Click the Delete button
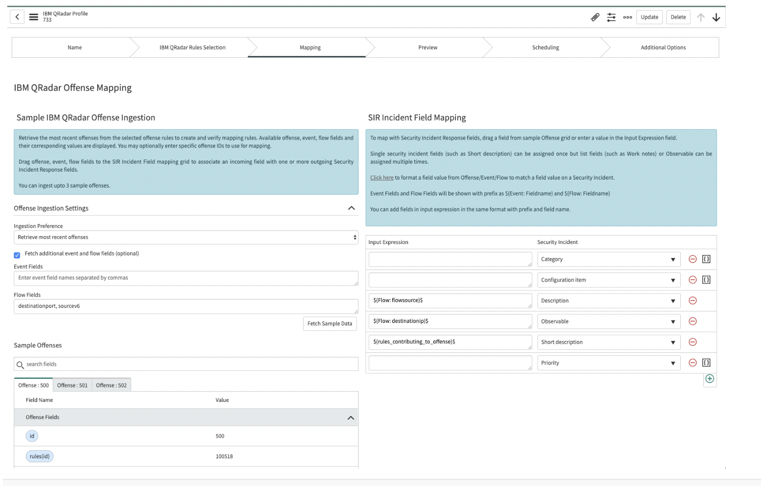Viewport: 761px width, 486px height. pos(678,17)
